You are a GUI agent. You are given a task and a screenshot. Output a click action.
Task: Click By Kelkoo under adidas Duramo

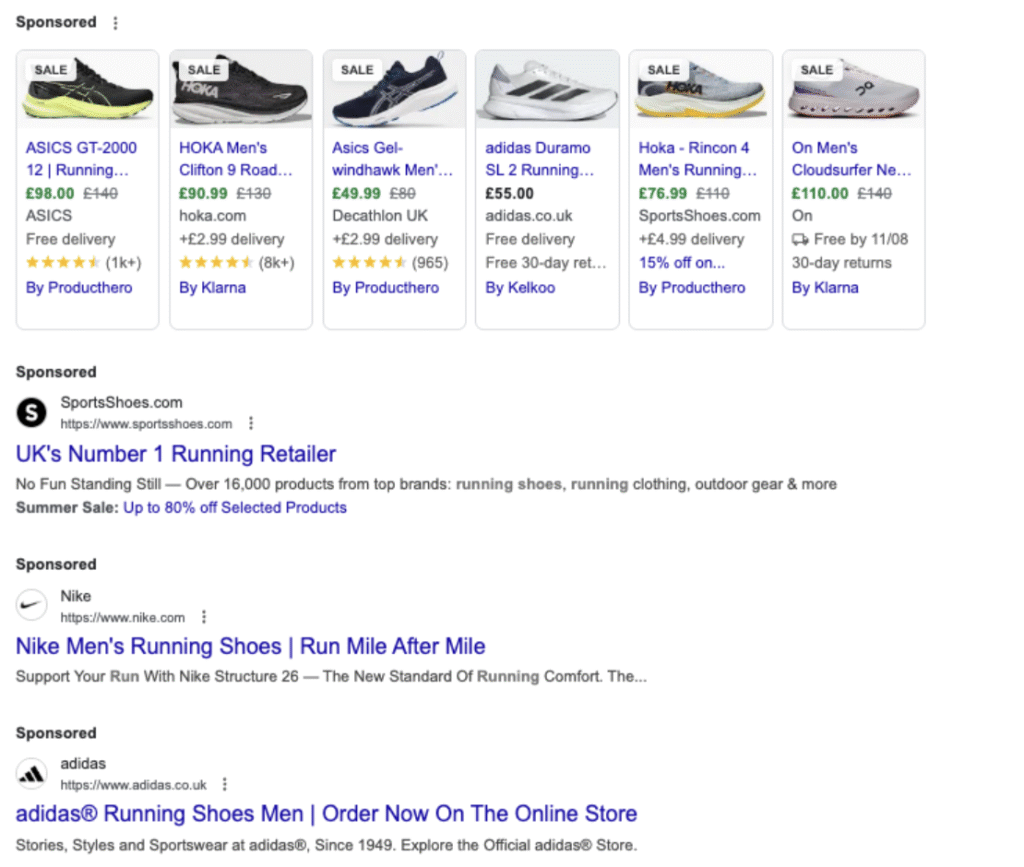pyautogui.click(x=520, y=288)
